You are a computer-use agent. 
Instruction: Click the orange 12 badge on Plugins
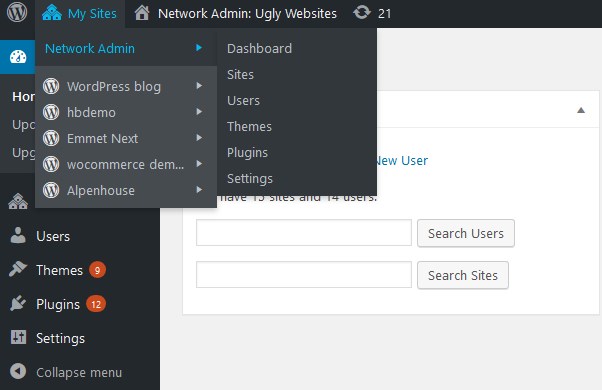pyautogui.click(x=96, y=304)
